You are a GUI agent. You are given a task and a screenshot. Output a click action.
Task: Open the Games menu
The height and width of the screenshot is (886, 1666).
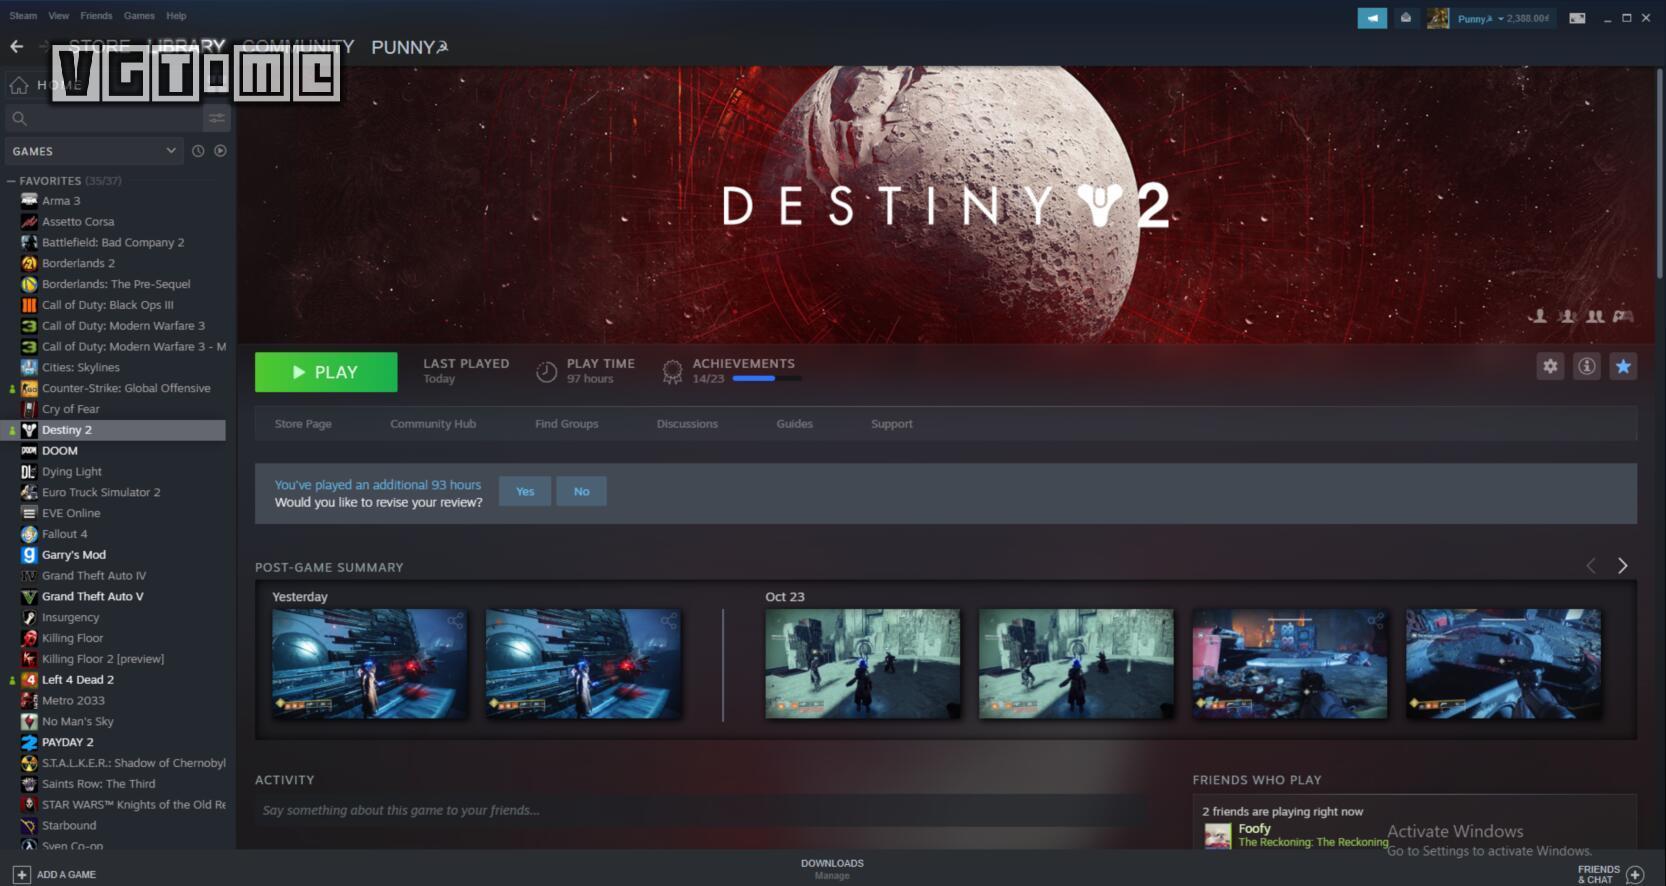coord(139,16)
